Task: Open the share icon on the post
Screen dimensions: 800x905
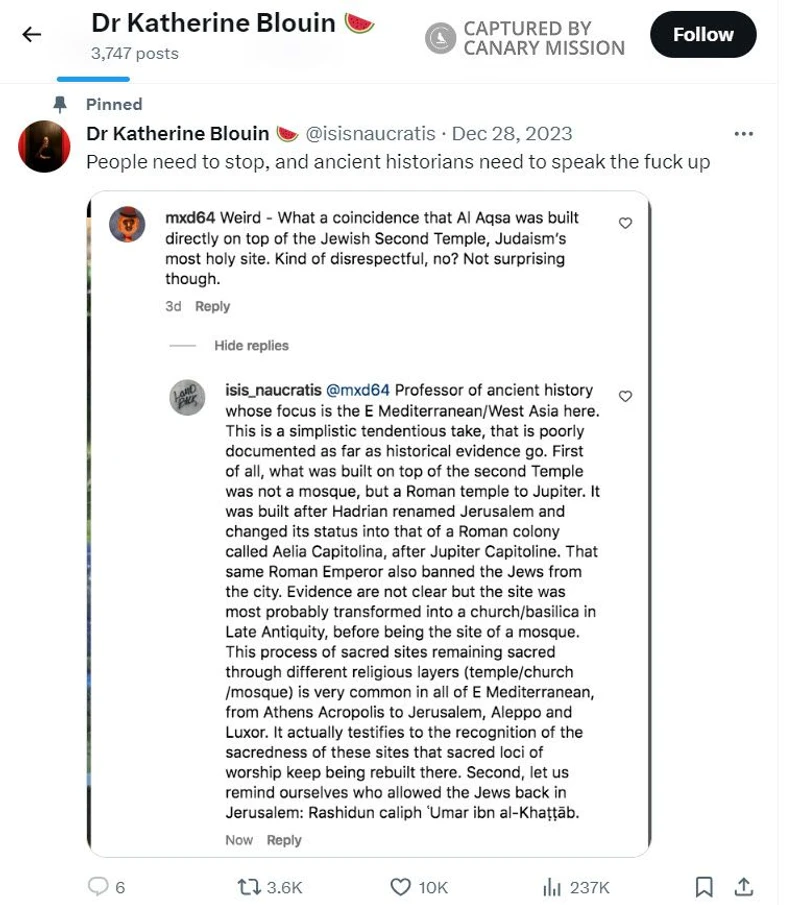Action: (744, 886)
